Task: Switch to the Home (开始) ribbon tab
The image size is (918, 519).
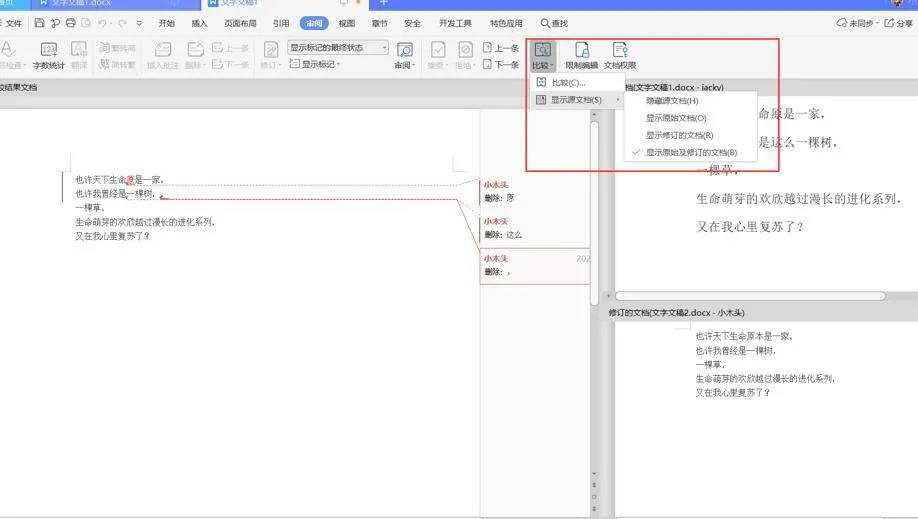Action: [166, 23]
